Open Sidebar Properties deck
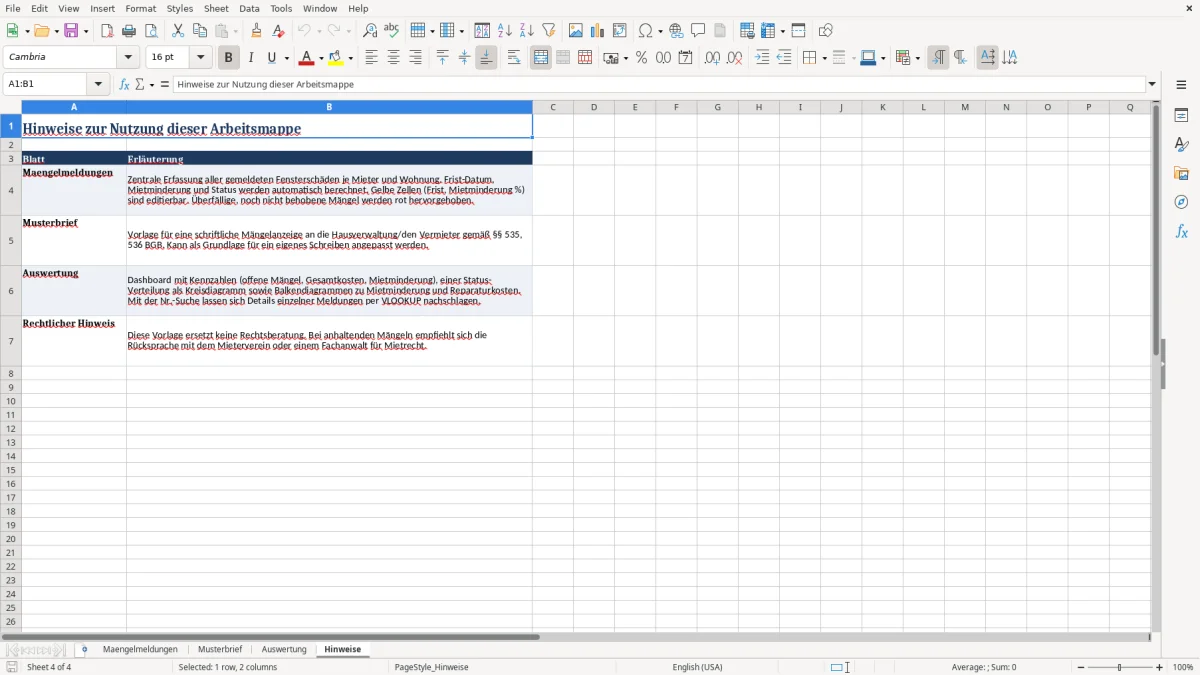This screenshot has height=675, width=1200. (x=1181, y=116)
